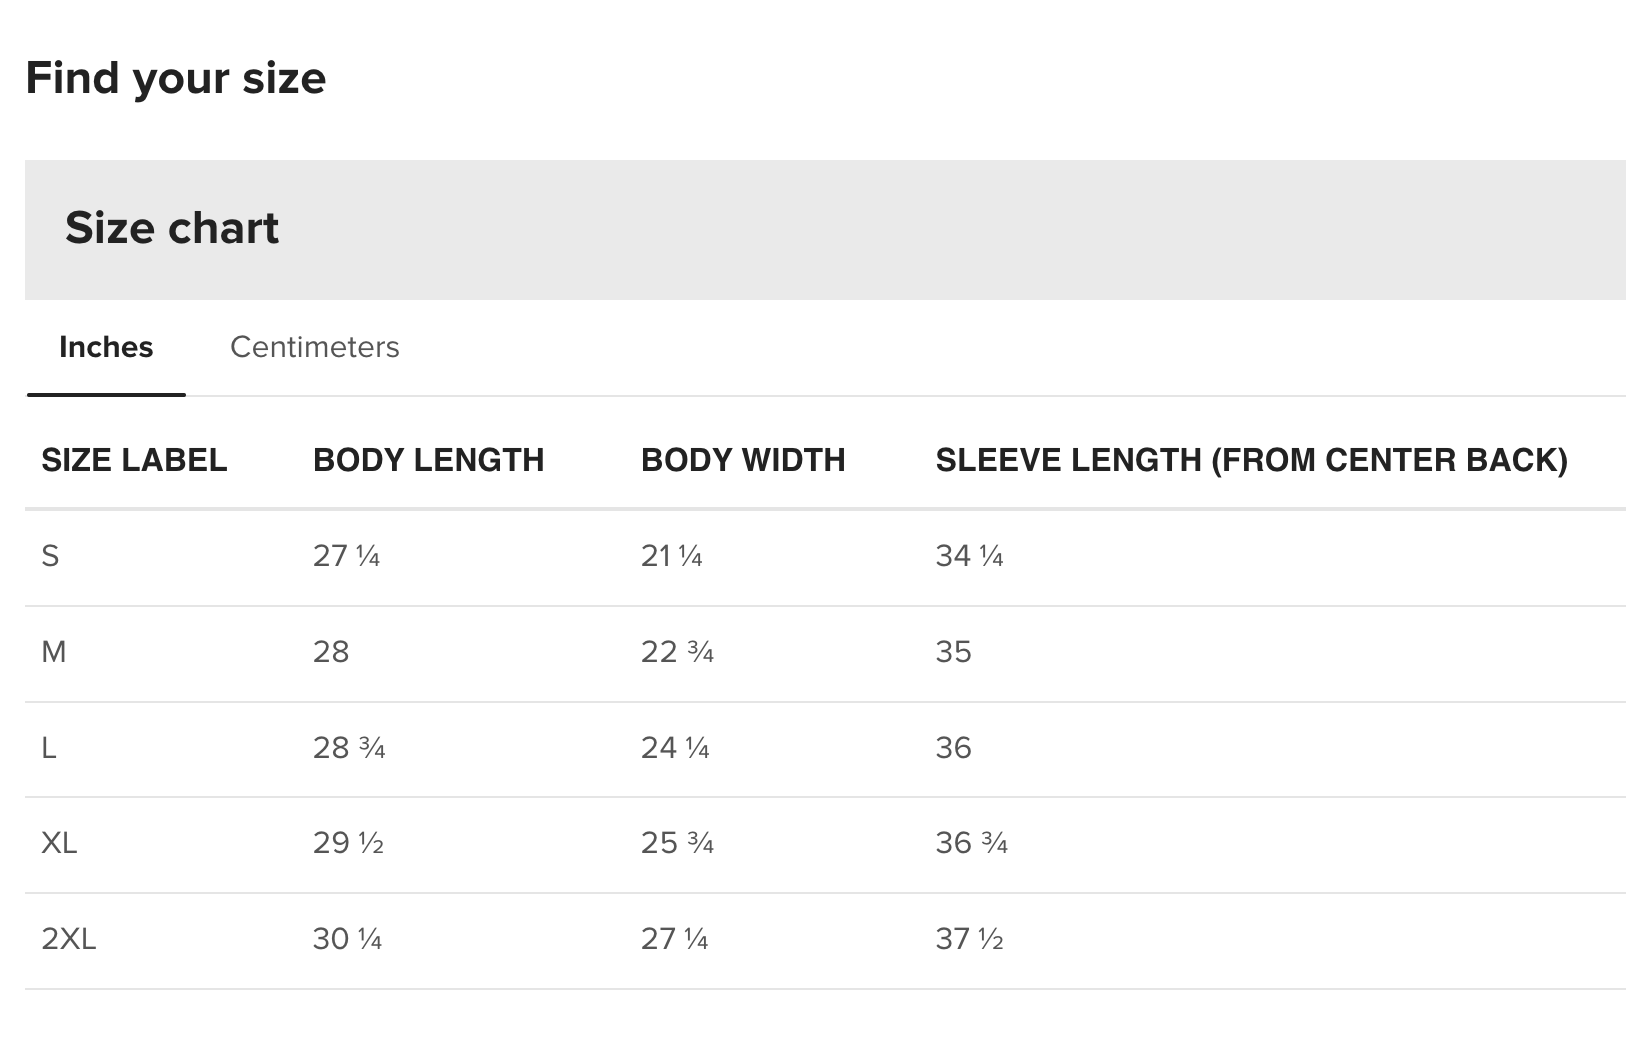Click the Size chart header bar
The image size is (1626, 1039).
point(824,229)
